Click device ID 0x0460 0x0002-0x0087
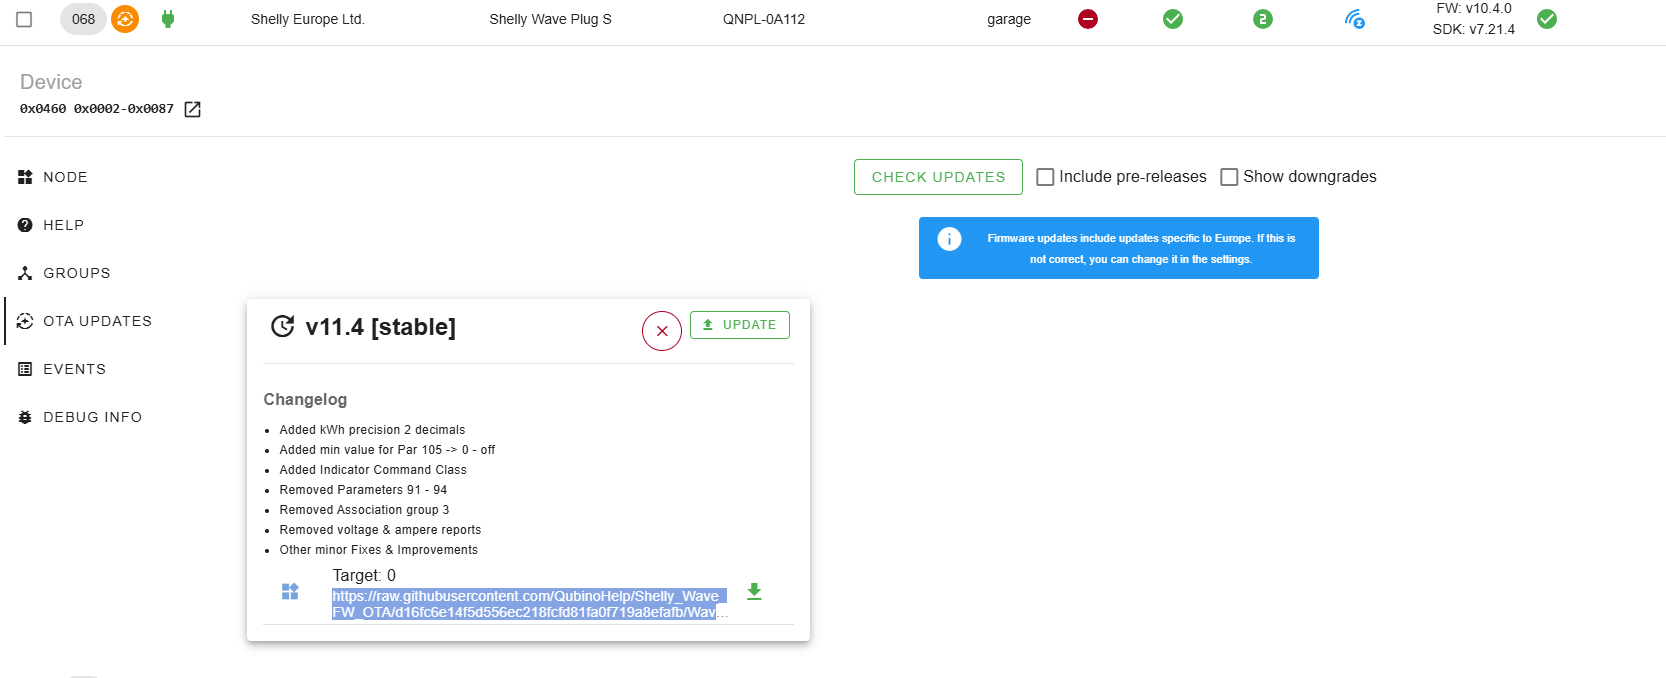 click(x=97, y=109)
